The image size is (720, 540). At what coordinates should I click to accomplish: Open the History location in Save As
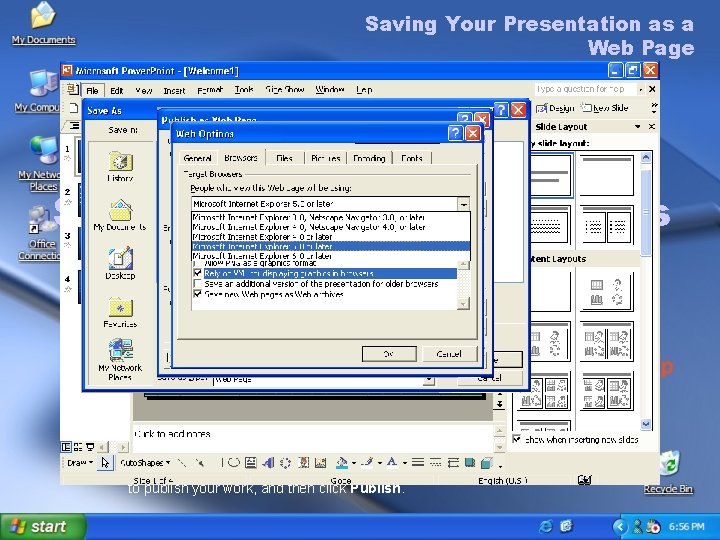pos(120,166)
